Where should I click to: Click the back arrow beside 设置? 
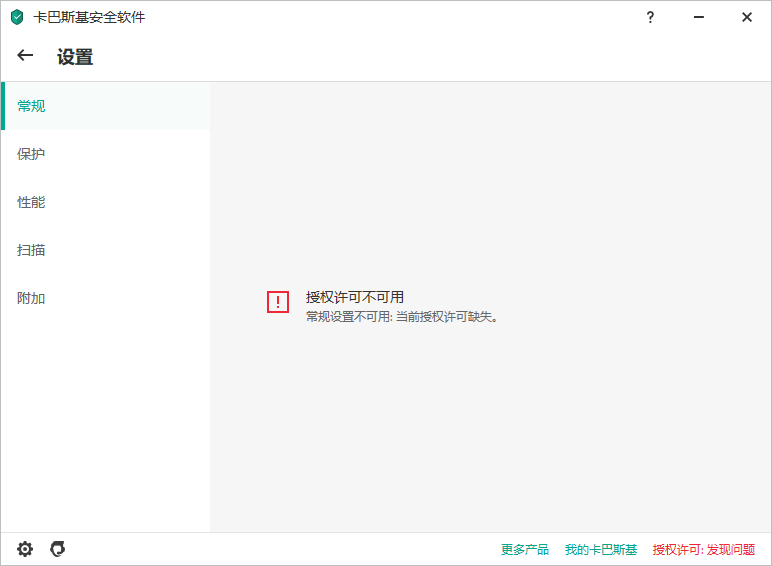pyautogui.click(x=25, y=56)
